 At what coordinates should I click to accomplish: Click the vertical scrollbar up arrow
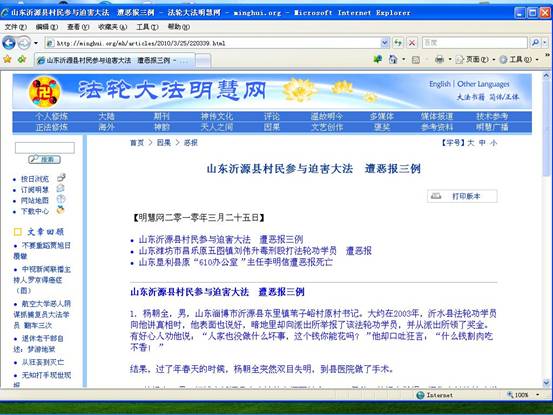546,75
